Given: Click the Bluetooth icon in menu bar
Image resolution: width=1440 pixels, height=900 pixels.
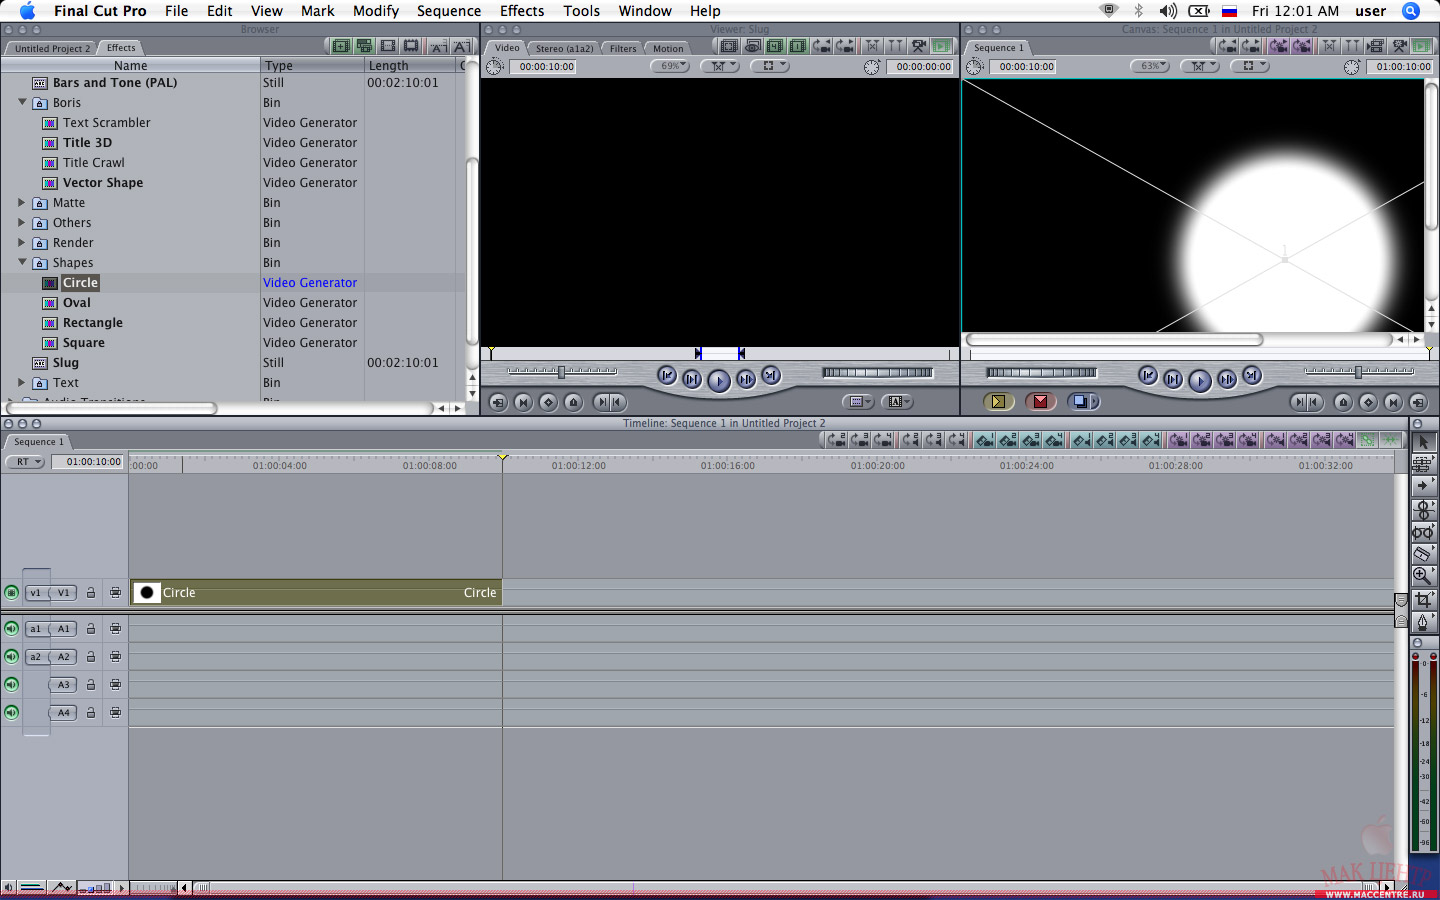Looking at the screenshot, I should click(x=1138, y=11).
